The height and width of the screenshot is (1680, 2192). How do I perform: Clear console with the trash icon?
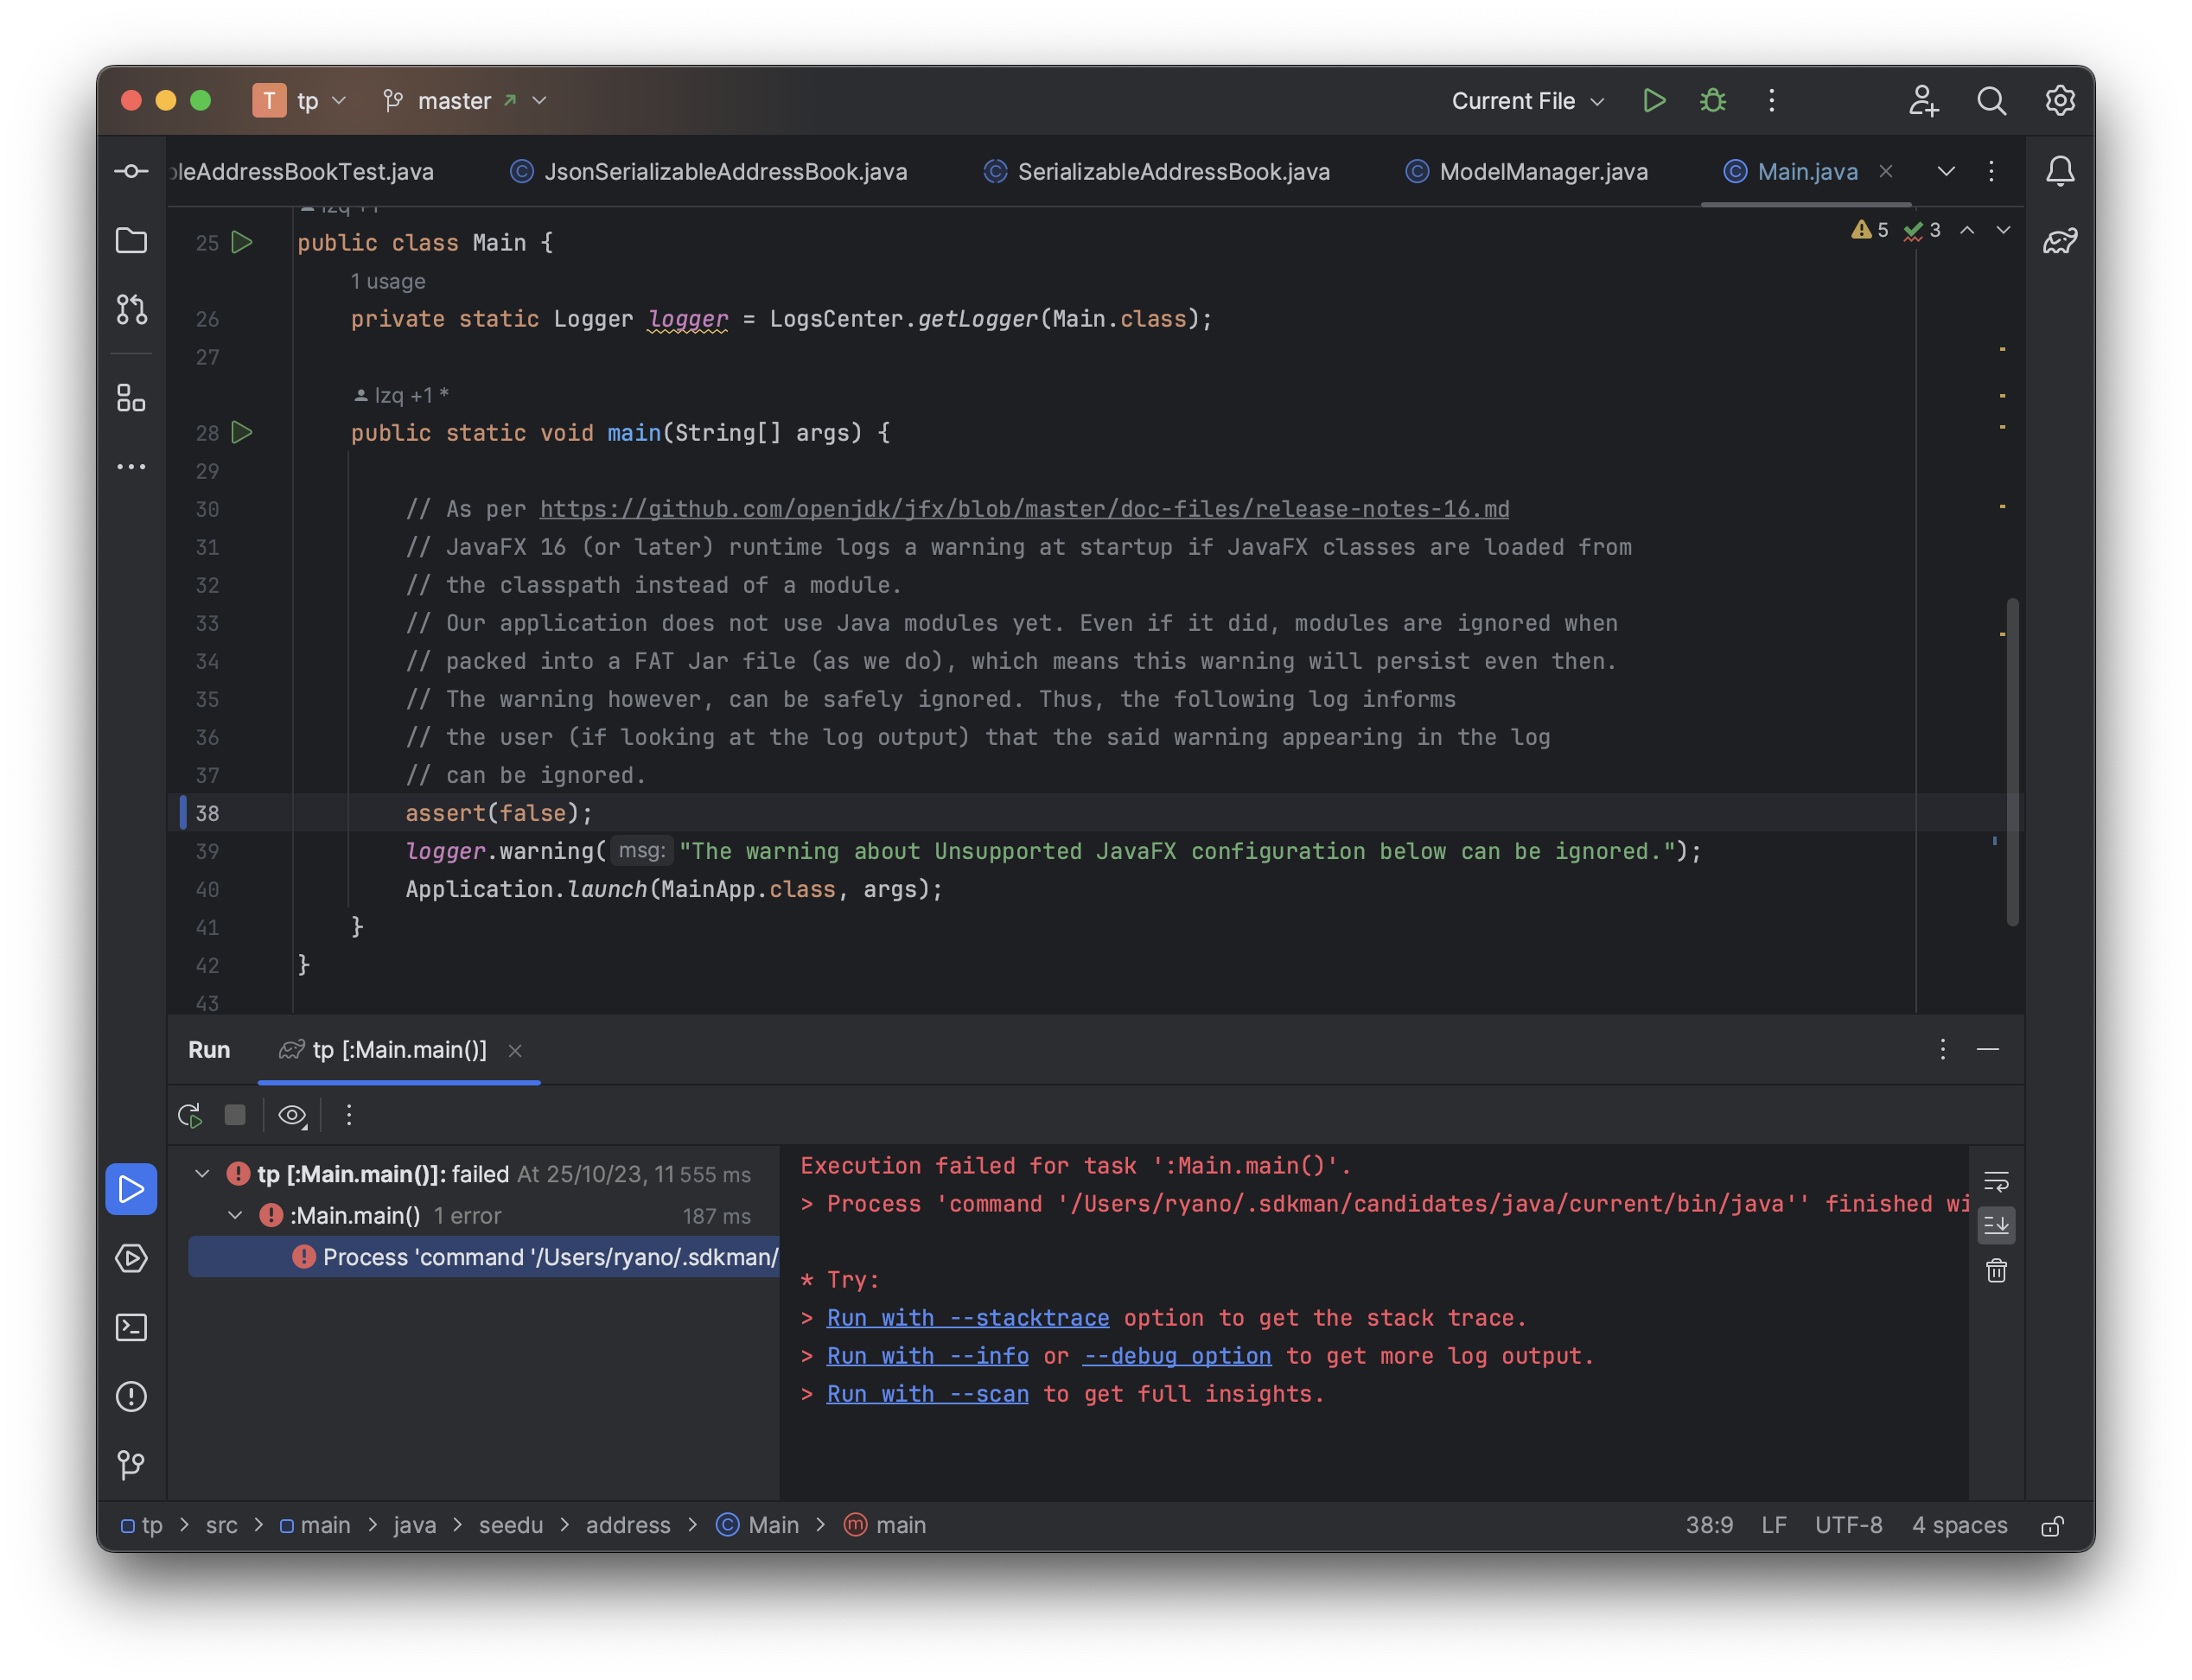1996,1271
